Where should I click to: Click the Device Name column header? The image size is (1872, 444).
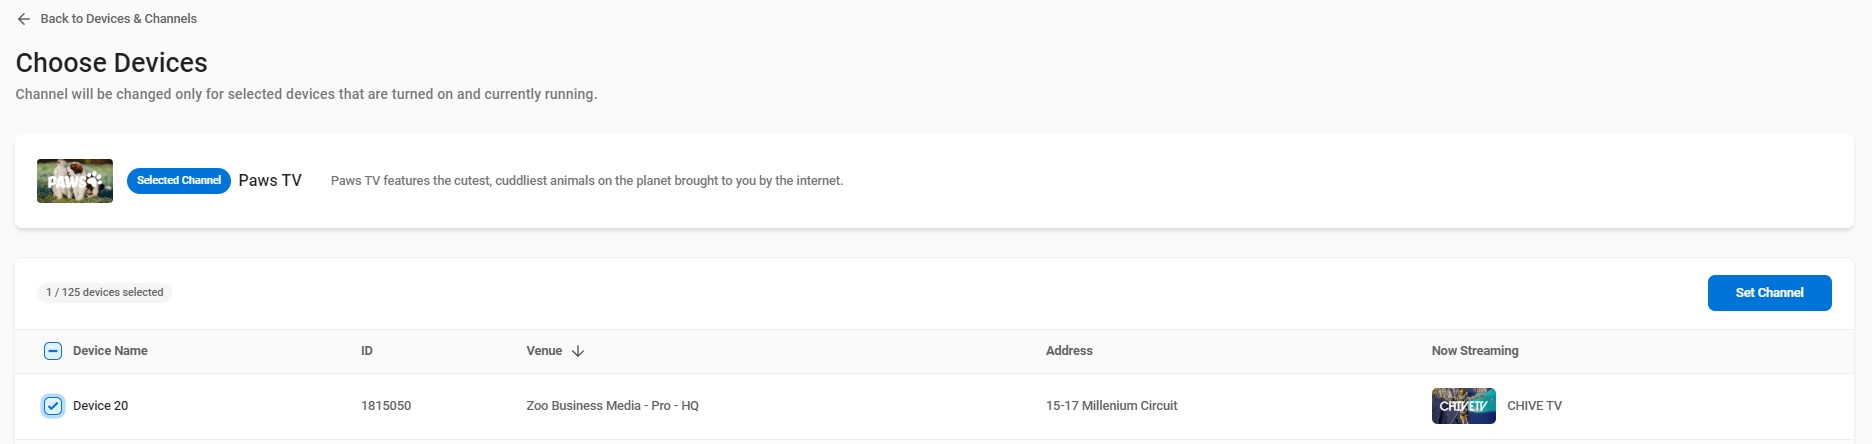tap(110, 351)
